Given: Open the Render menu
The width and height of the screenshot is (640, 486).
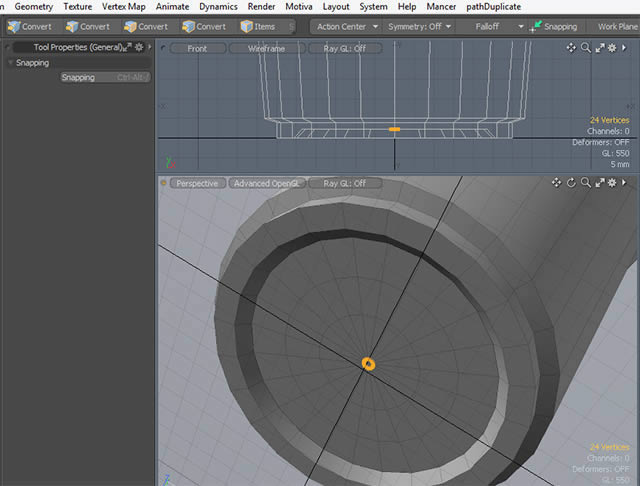Looking at the screenshot, I should tap(261, 7).
